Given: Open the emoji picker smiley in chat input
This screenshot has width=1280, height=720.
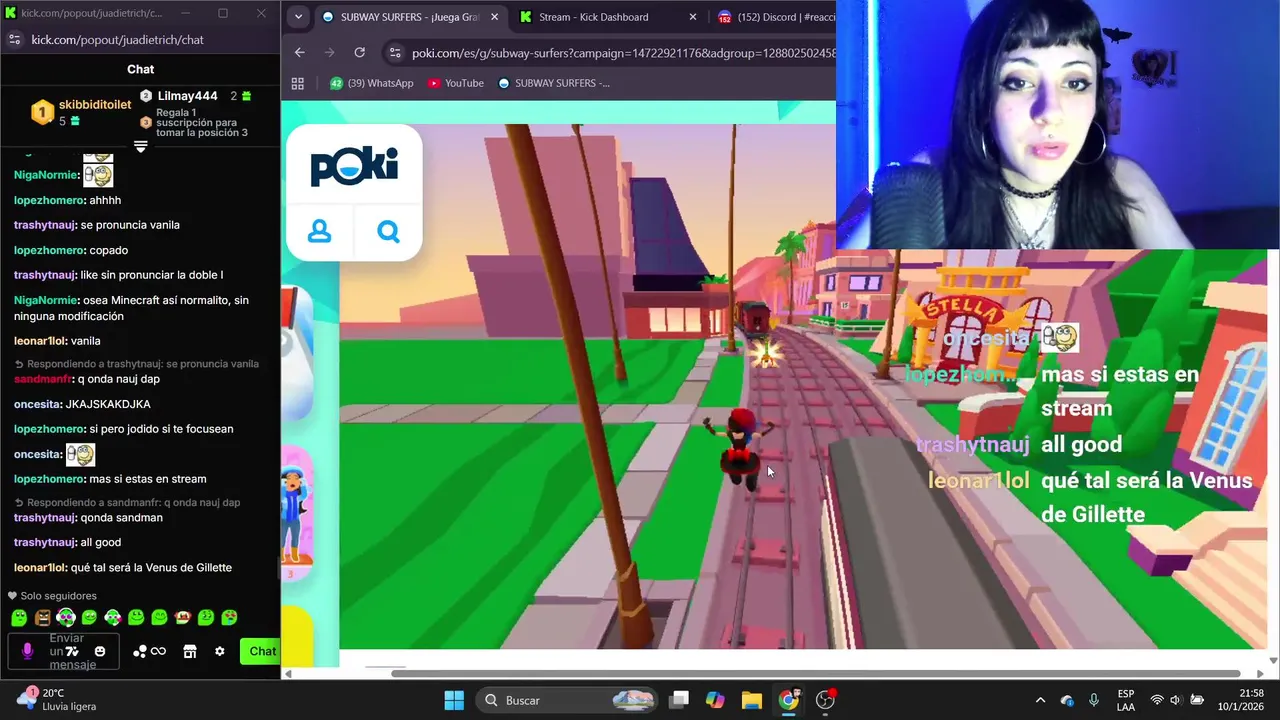Looking at the screenshot, I should coord(100,651).
